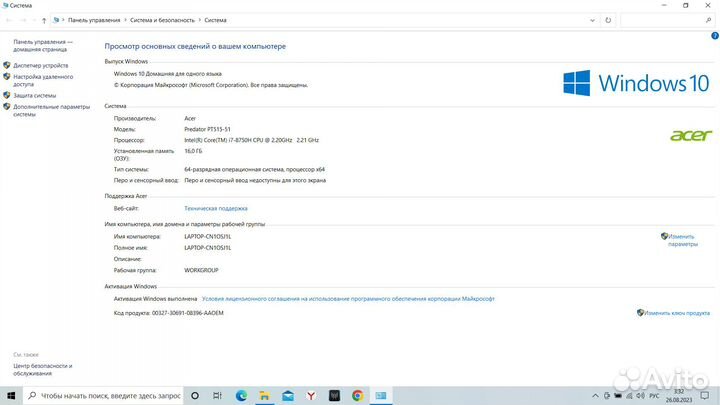Open Mail app from taskbar
Screen dimensions: 720x405
click(288, 395)
